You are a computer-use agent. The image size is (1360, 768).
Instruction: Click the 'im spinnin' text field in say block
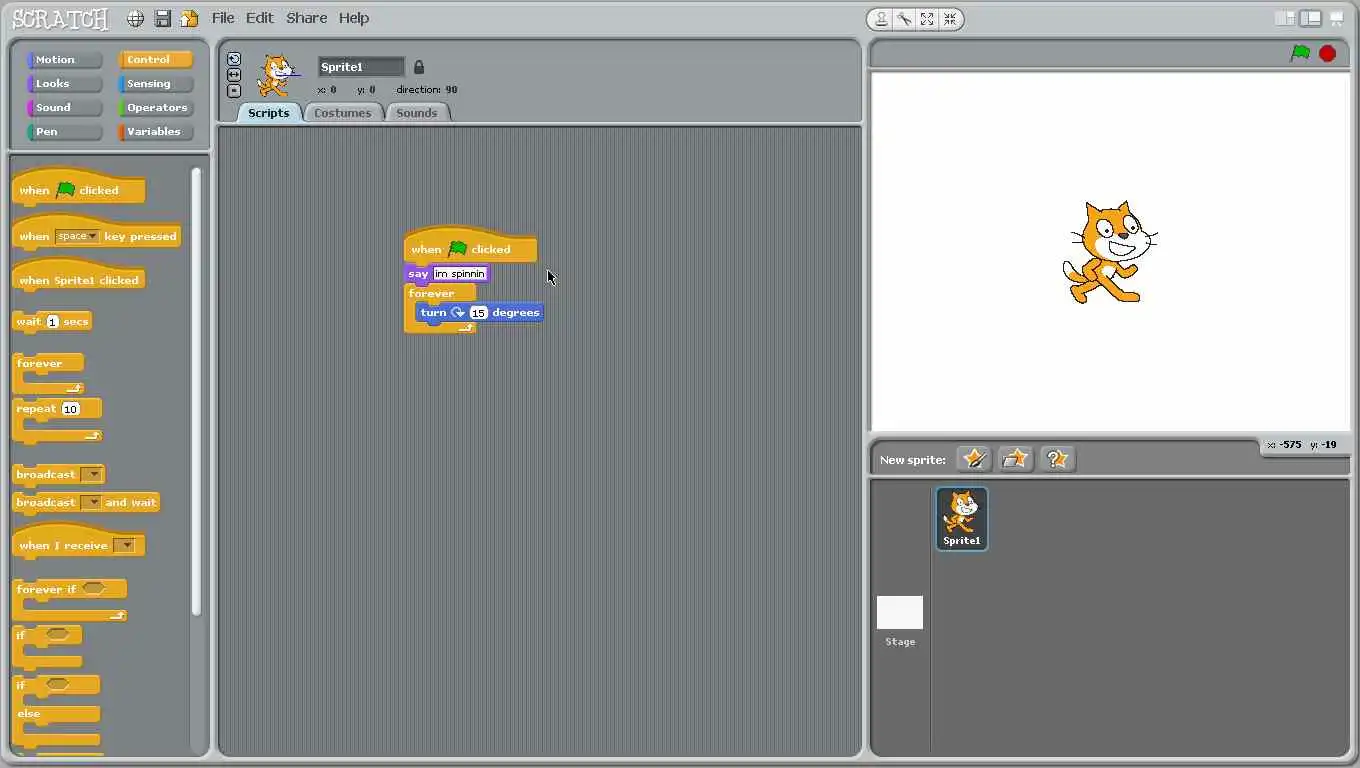[x=460, y=274]
